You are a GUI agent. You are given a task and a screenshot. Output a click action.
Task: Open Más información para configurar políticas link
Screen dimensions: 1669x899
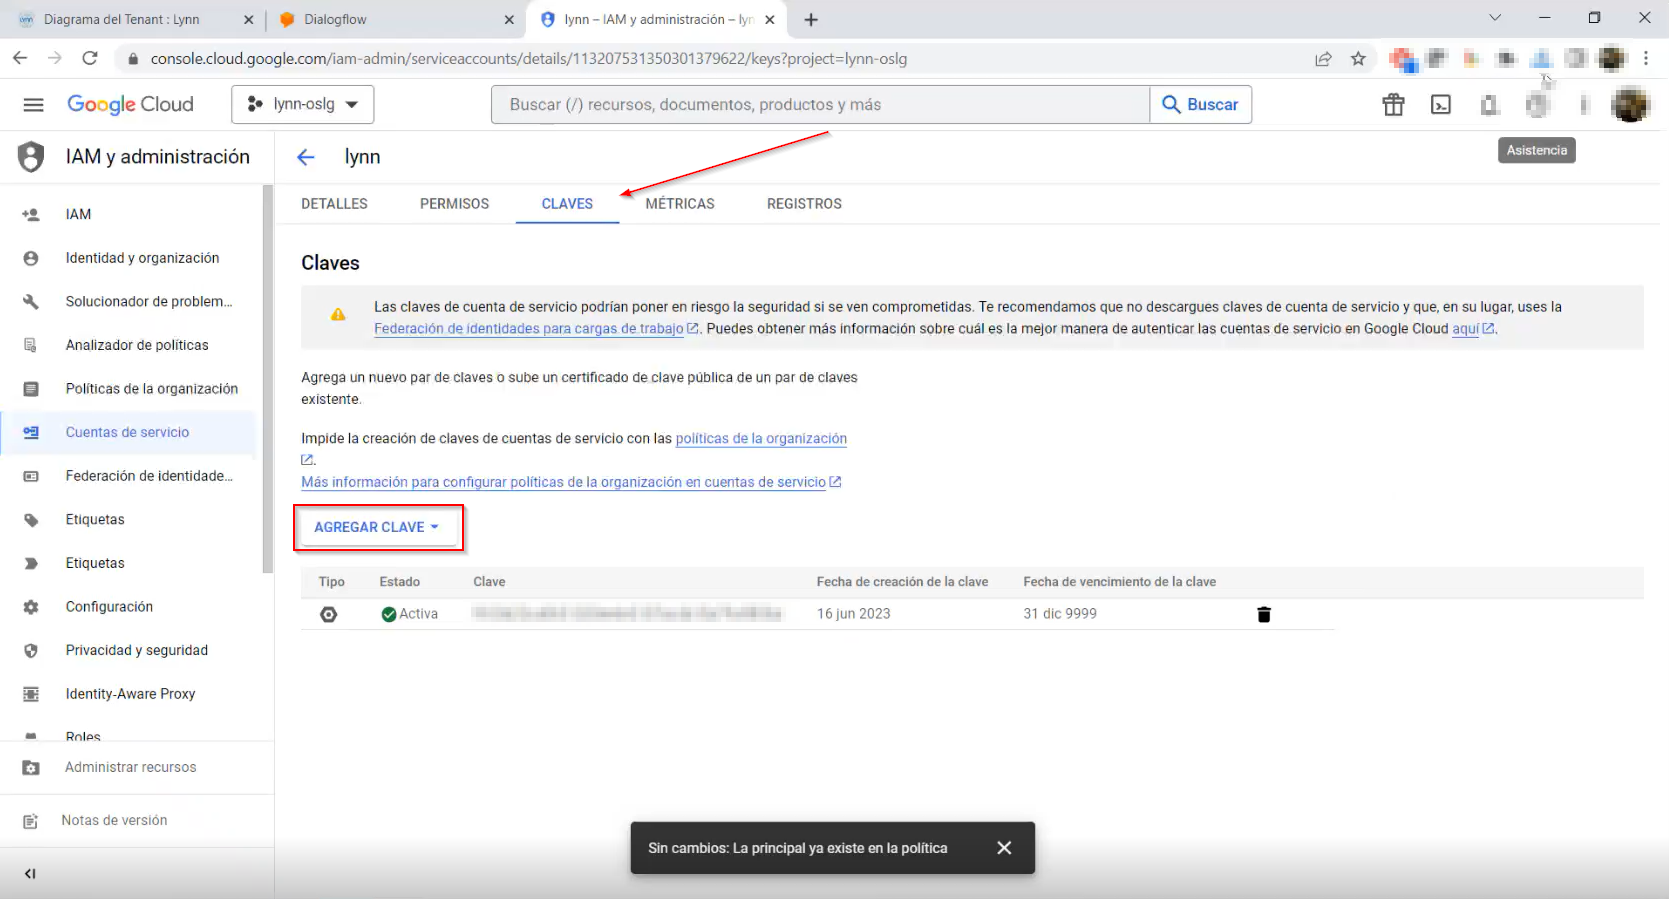click(563, 482)
